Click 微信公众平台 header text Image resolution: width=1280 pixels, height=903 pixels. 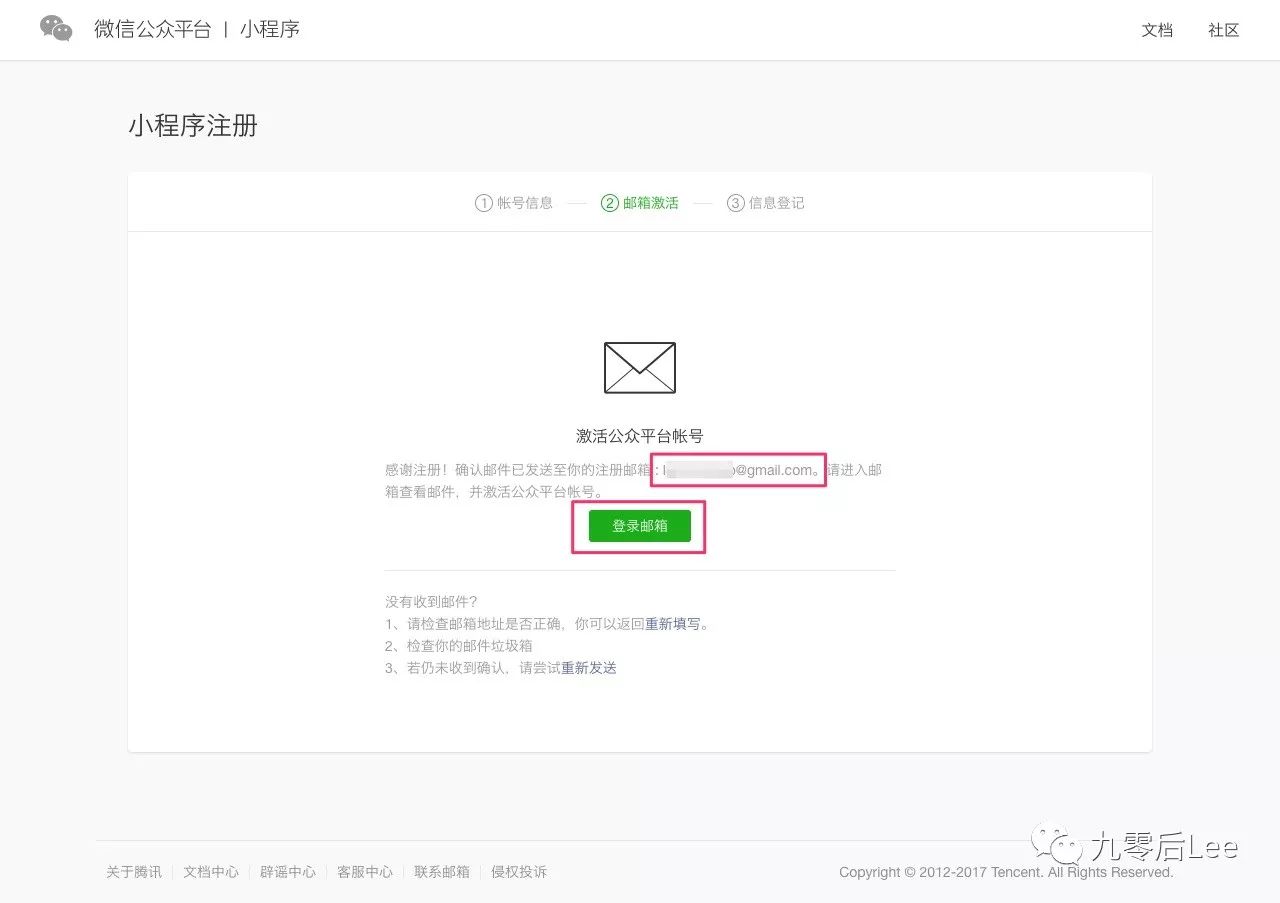pyautogui.click(x=153, y=28)
